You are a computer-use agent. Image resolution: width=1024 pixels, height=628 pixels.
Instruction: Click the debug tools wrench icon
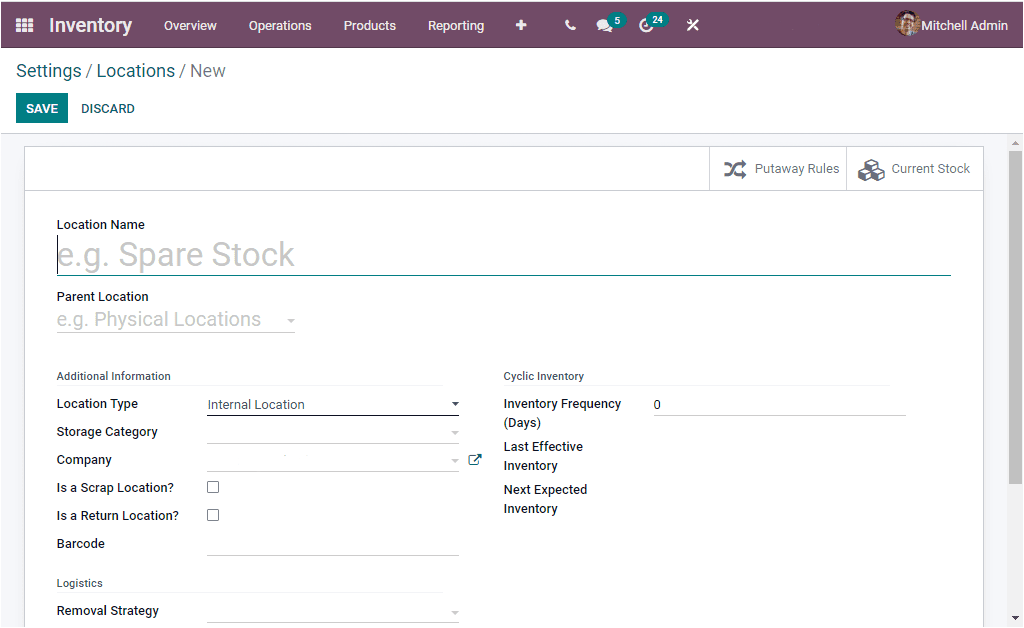(692, 25)
